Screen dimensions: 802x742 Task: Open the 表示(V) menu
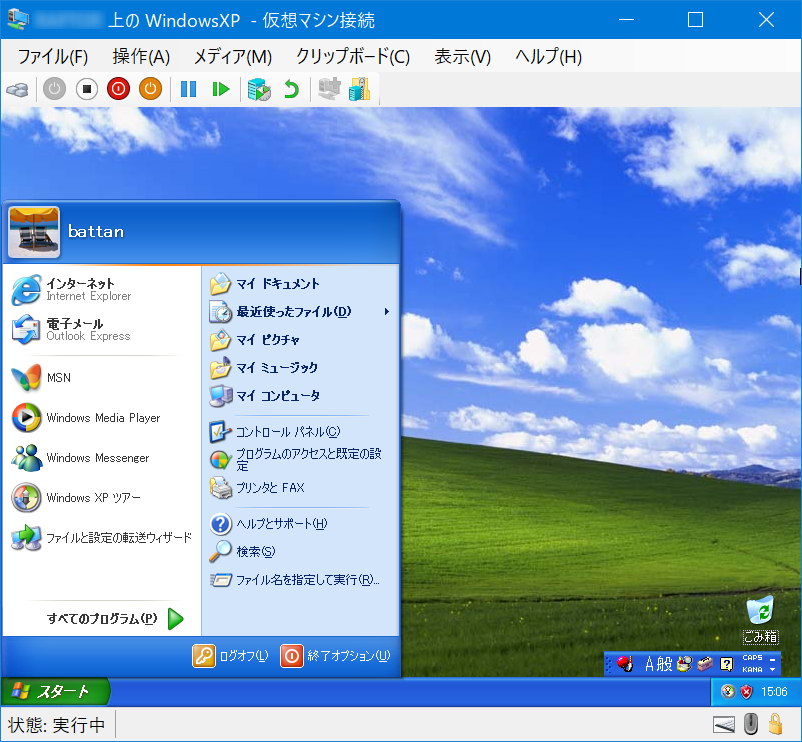click(462, 56)
